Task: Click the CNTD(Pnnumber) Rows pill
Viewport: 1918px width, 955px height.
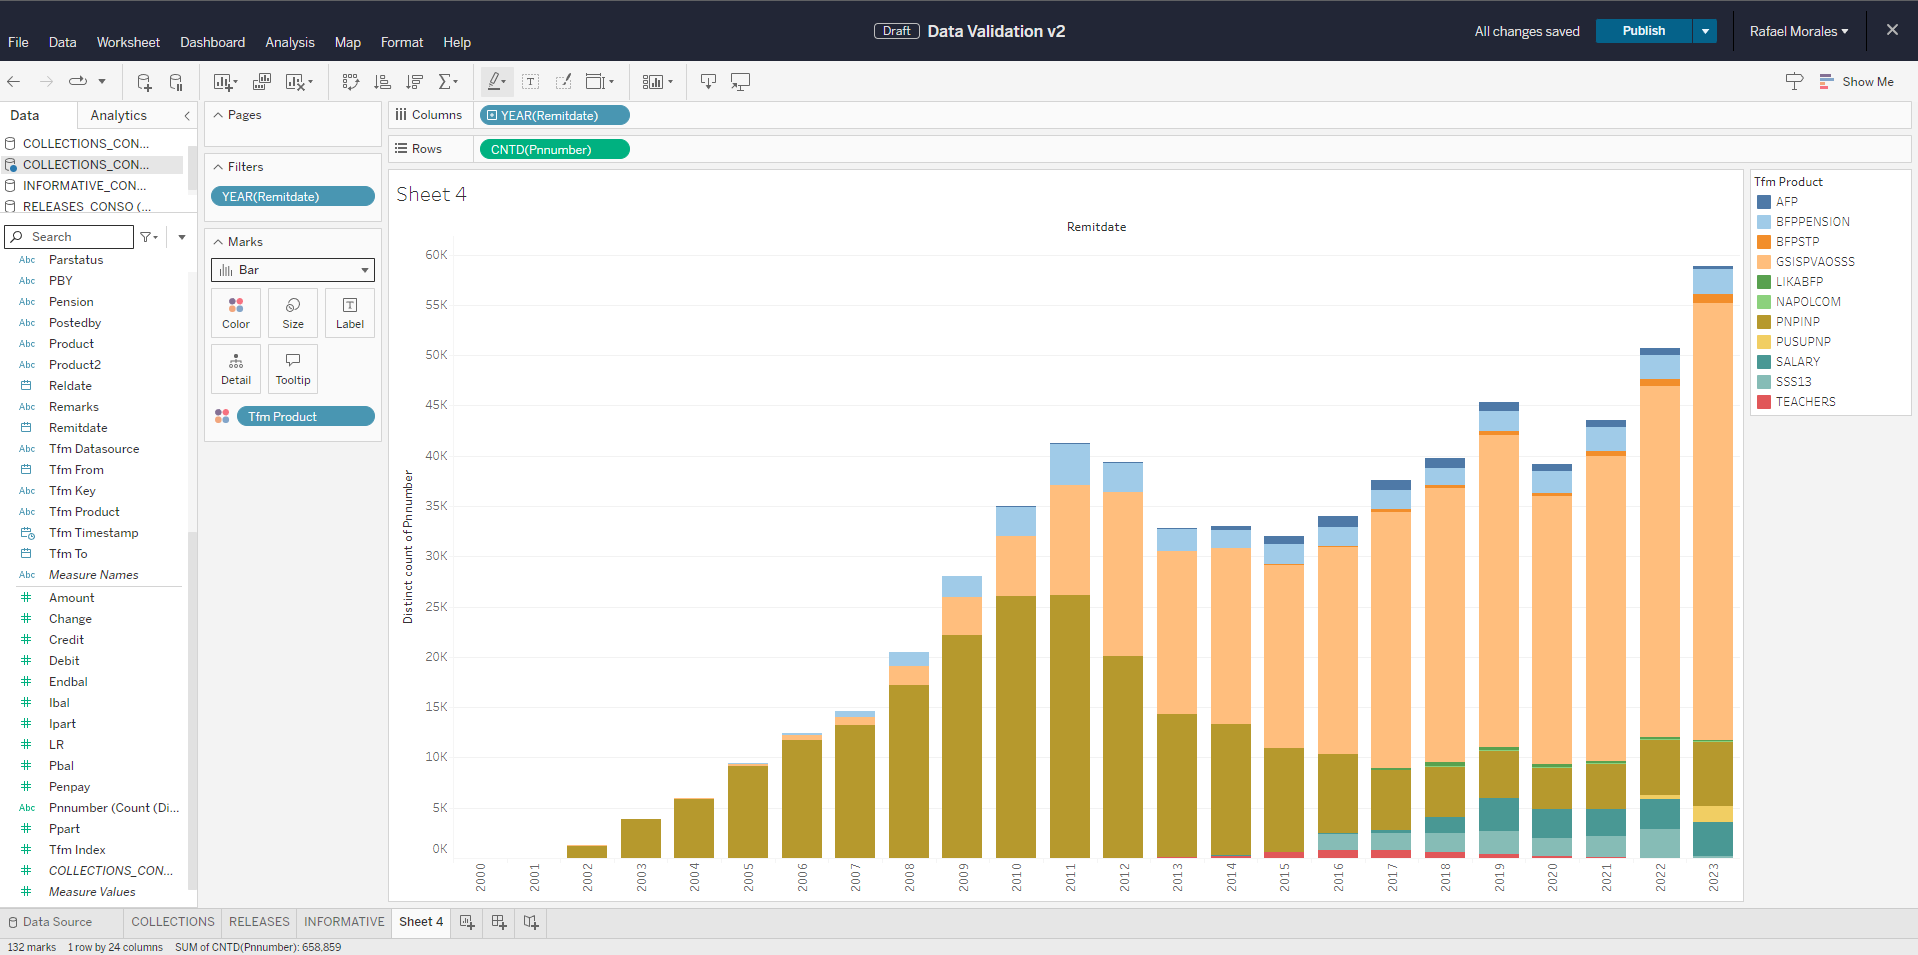Action: coord(555,149)
